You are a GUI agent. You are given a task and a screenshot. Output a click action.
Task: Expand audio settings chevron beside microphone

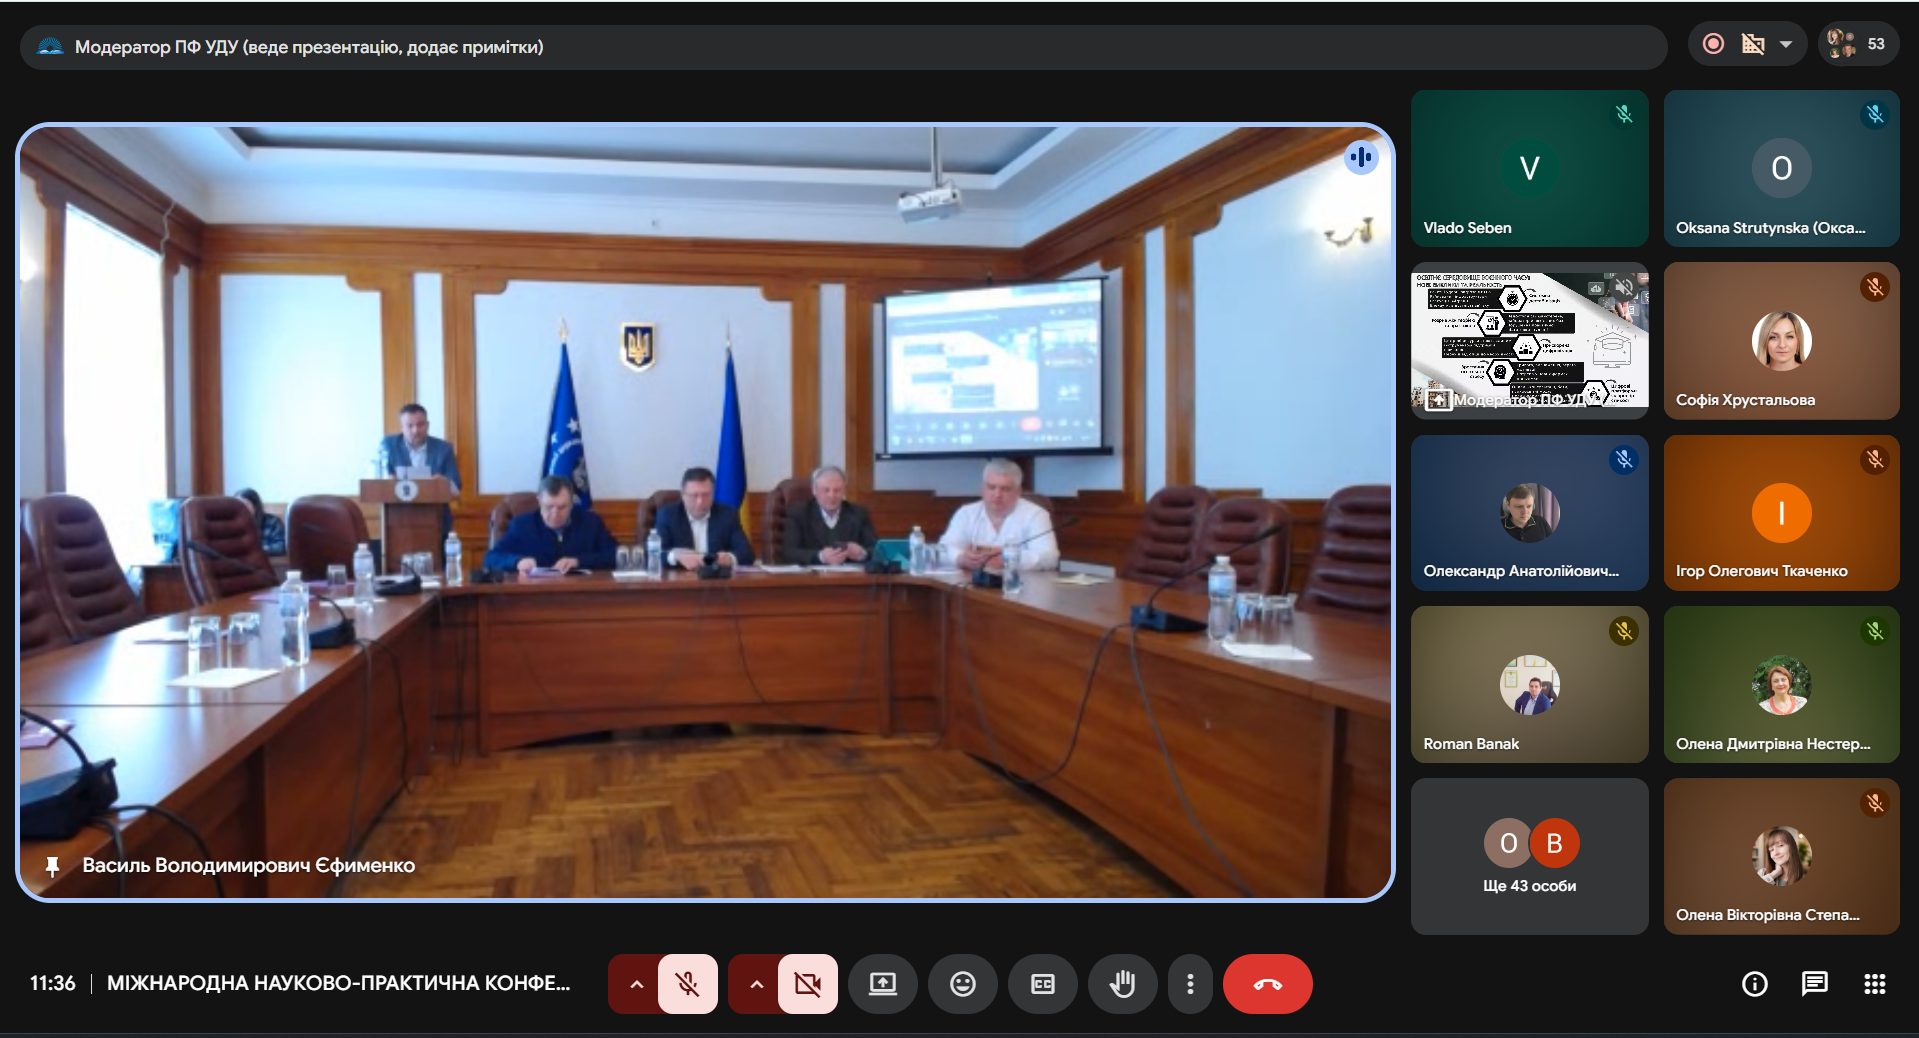636,984
